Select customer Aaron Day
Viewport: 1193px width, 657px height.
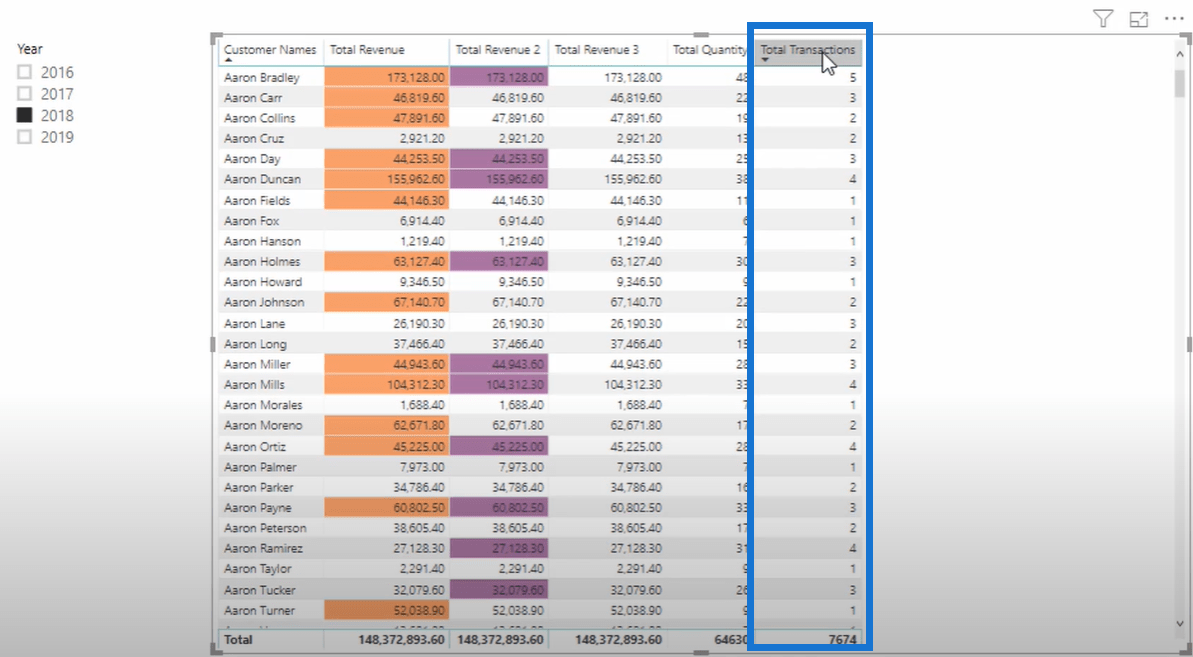click(x=252, y=159)
